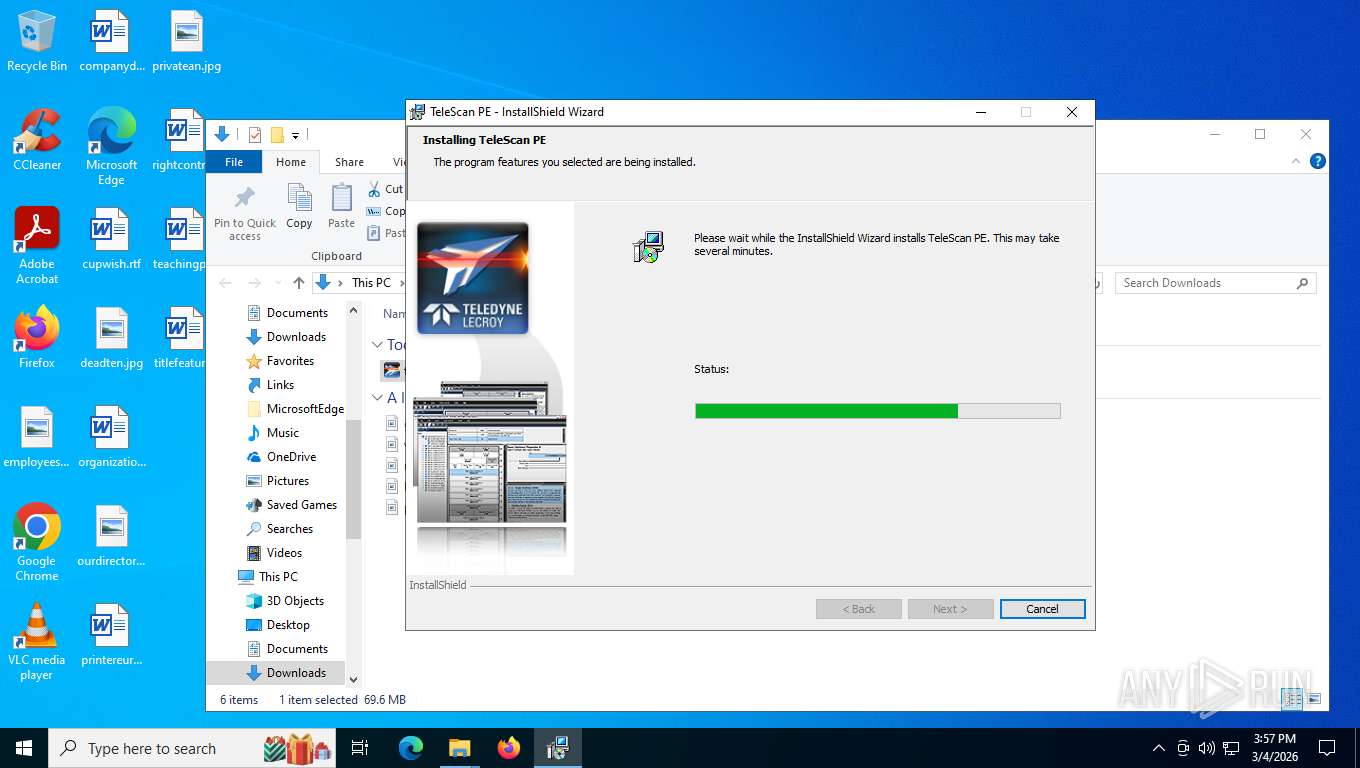Viewport: 1360px width, 768px height.
Task: Click new folder quick toolbar icon
Action: (277, 134)
